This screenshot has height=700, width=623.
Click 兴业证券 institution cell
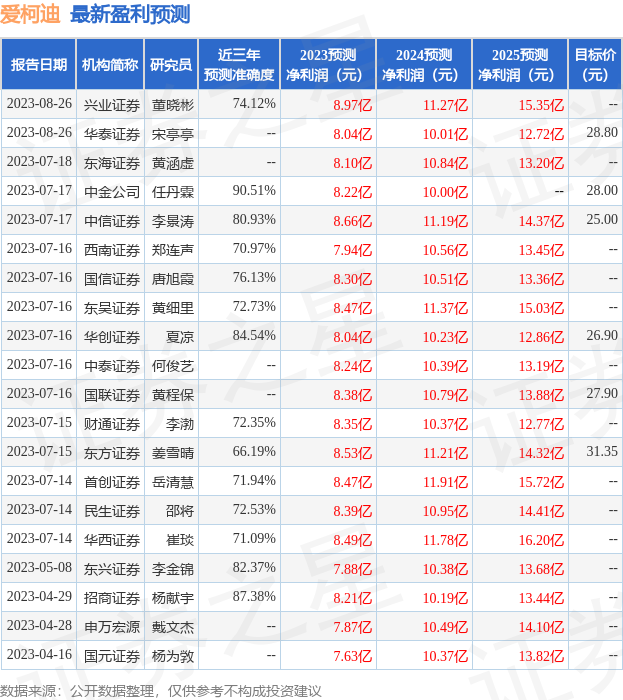tap(112, 105)
